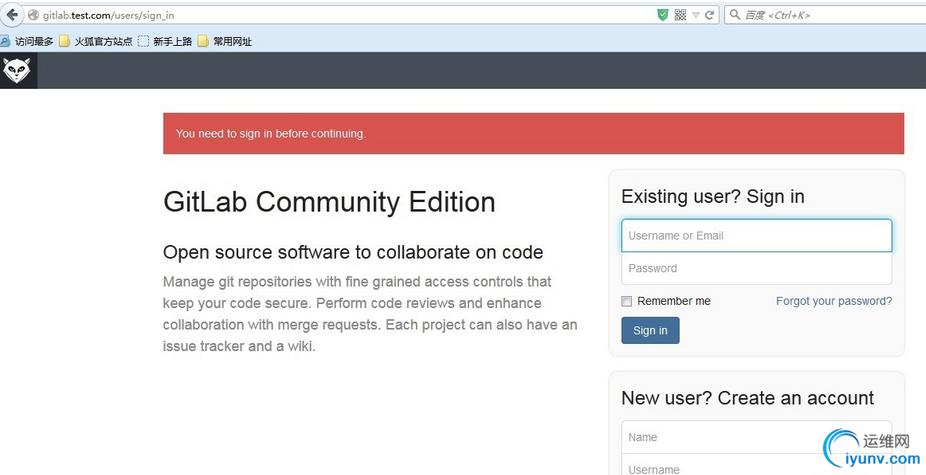This screenshot has height=475, width=926.
Task: Click the GitLab fox logo
Action: click(17, 71)
